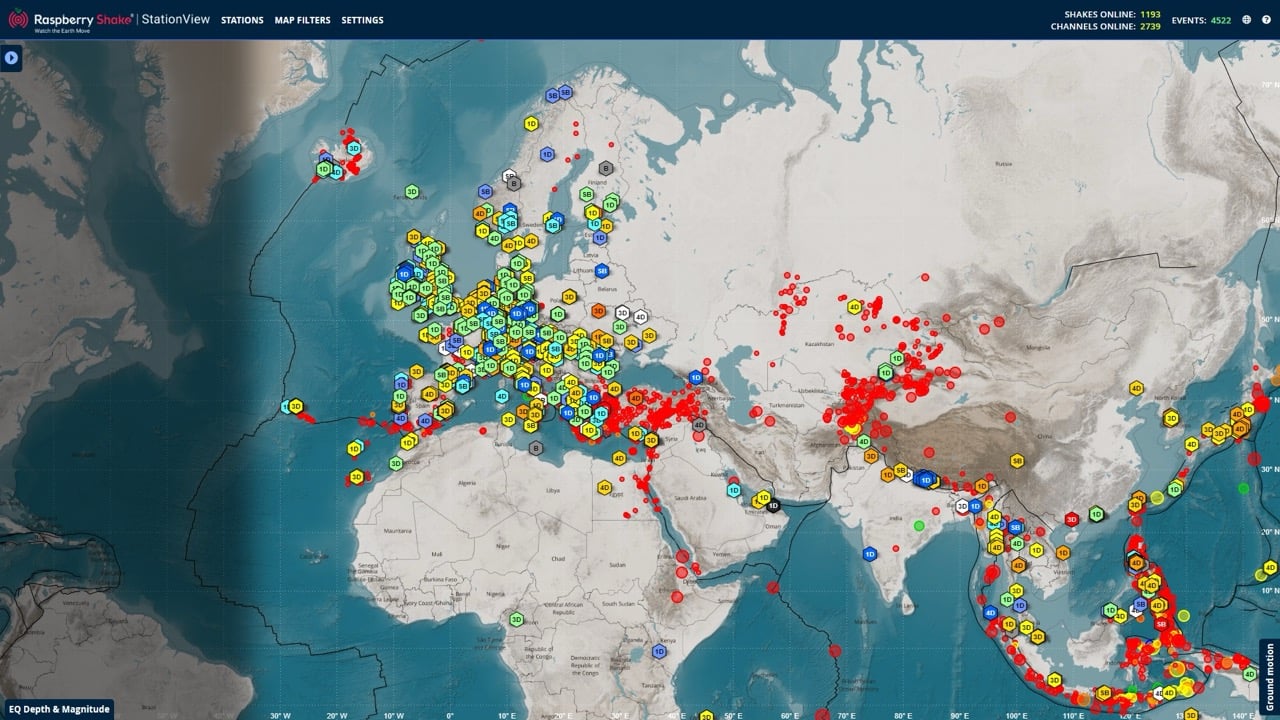Image resolution: width=1280 pixels, height=720 pixels.
Task: Open the Ground motion side tab
Action: tap(1269, 676)
